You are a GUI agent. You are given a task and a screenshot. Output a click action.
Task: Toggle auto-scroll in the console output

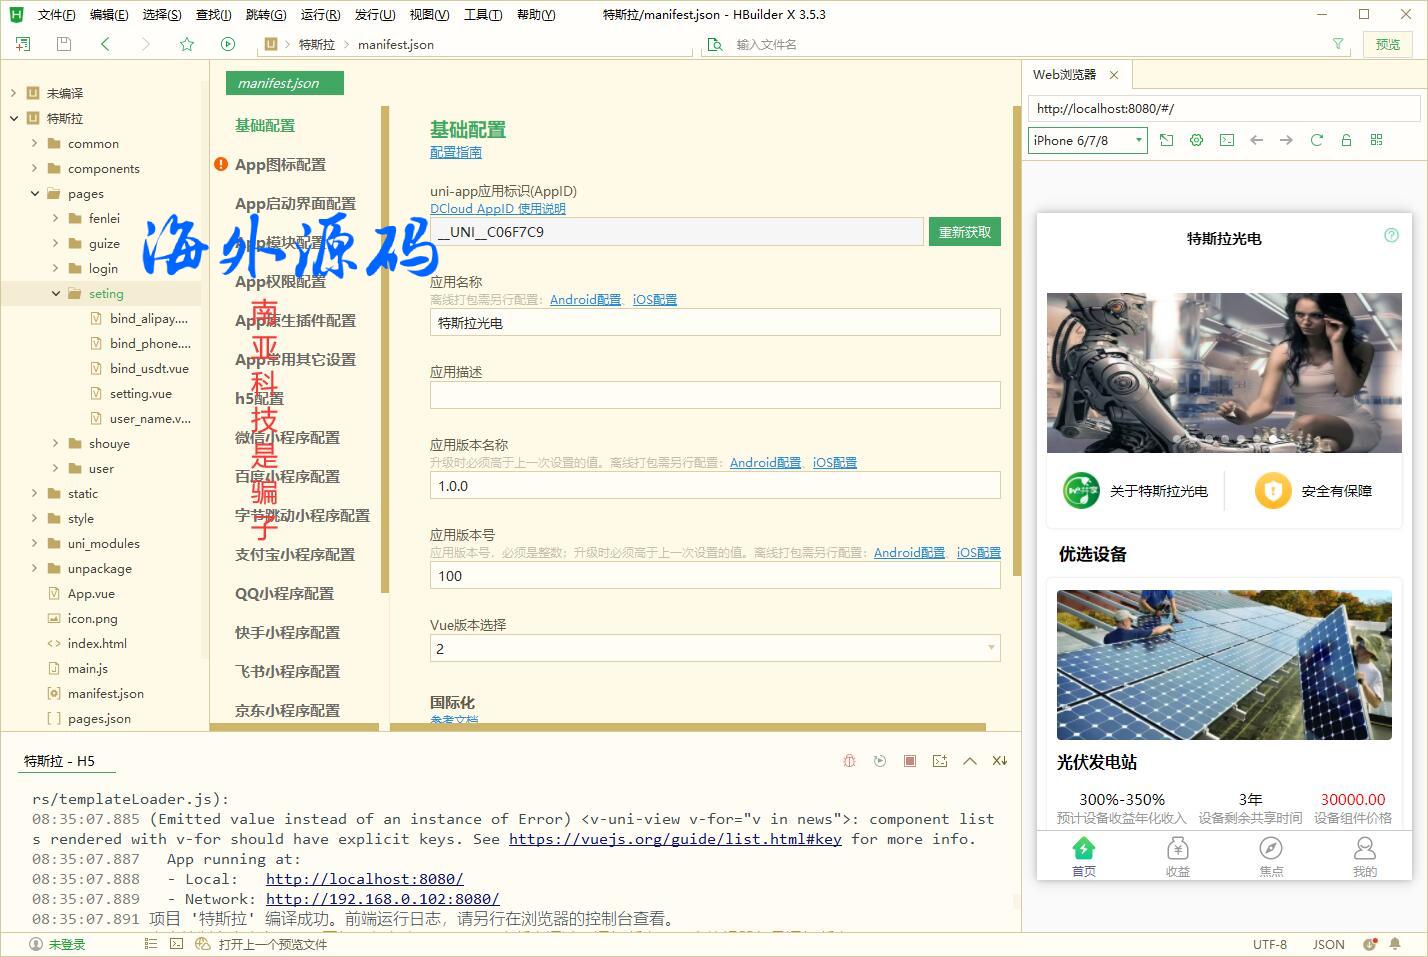[x=999, y=760]
